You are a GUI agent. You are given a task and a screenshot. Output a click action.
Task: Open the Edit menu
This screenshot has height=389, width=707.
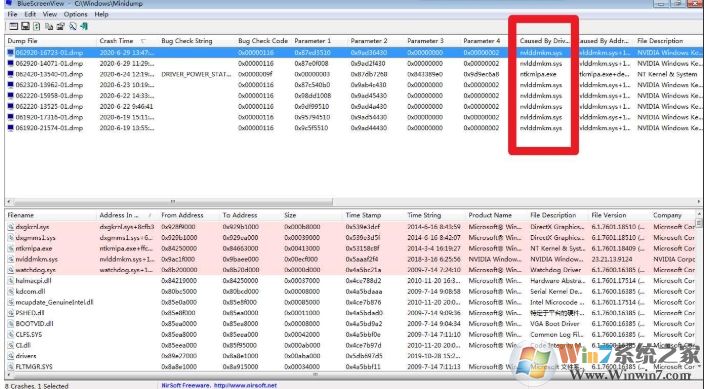coord(30,14)
